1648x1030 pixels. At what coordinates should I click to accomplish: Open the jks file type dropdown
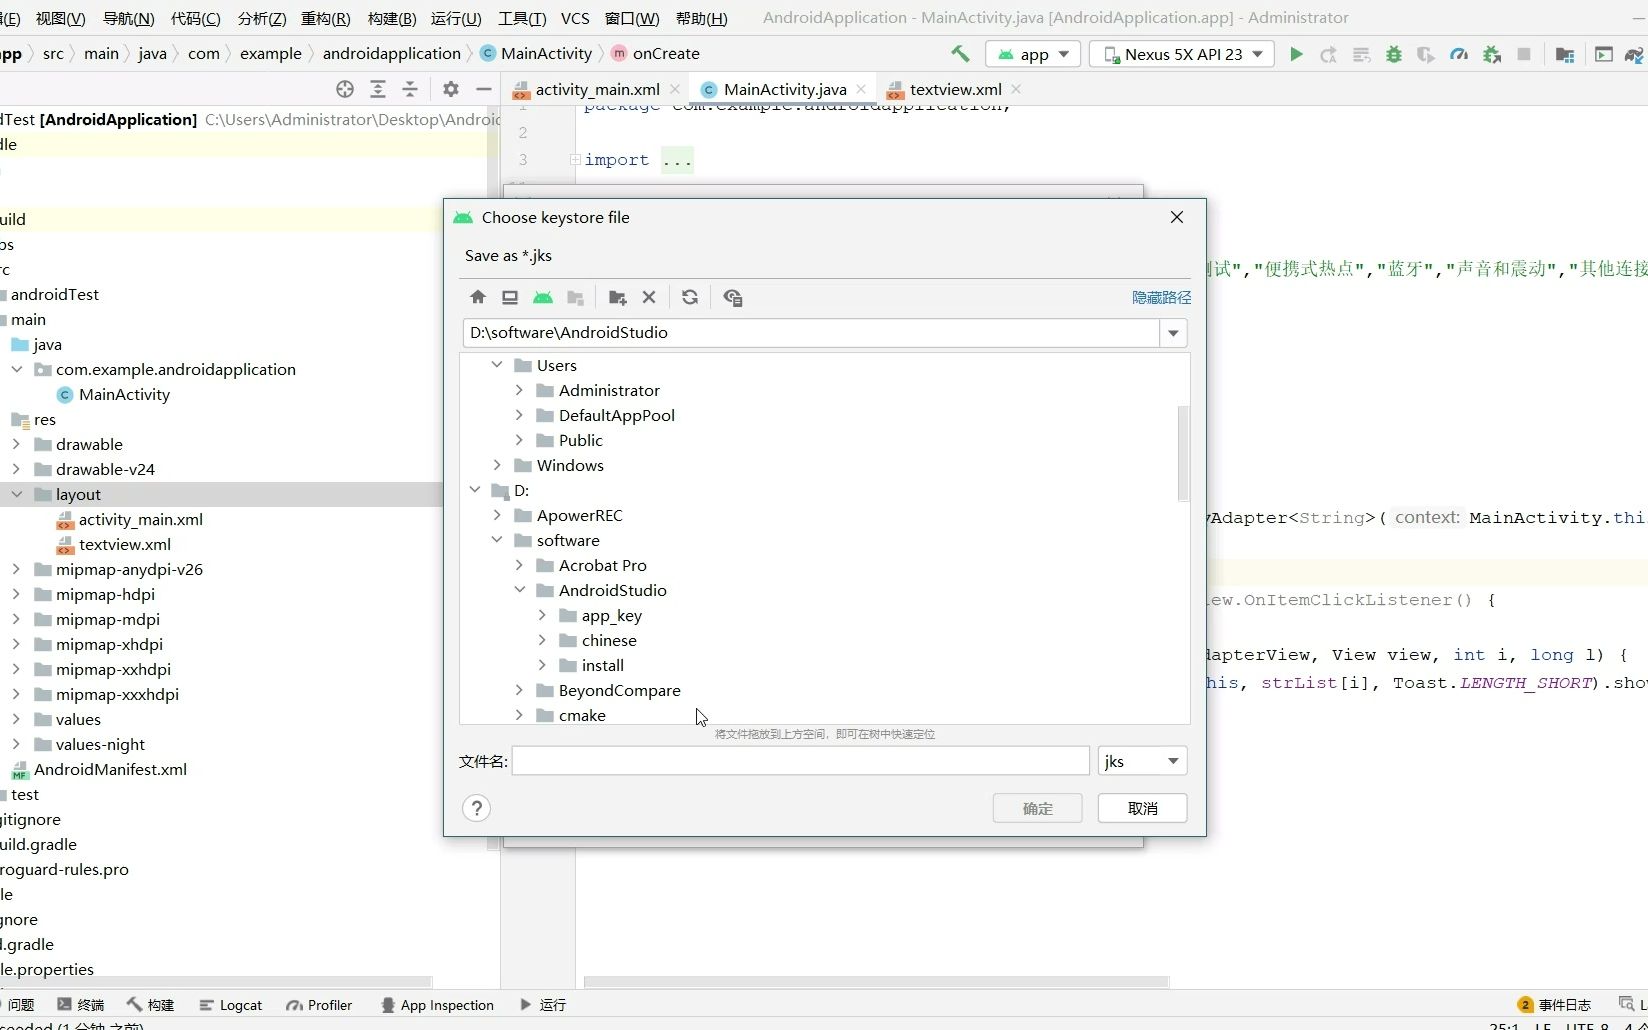tap(1141, 761)
